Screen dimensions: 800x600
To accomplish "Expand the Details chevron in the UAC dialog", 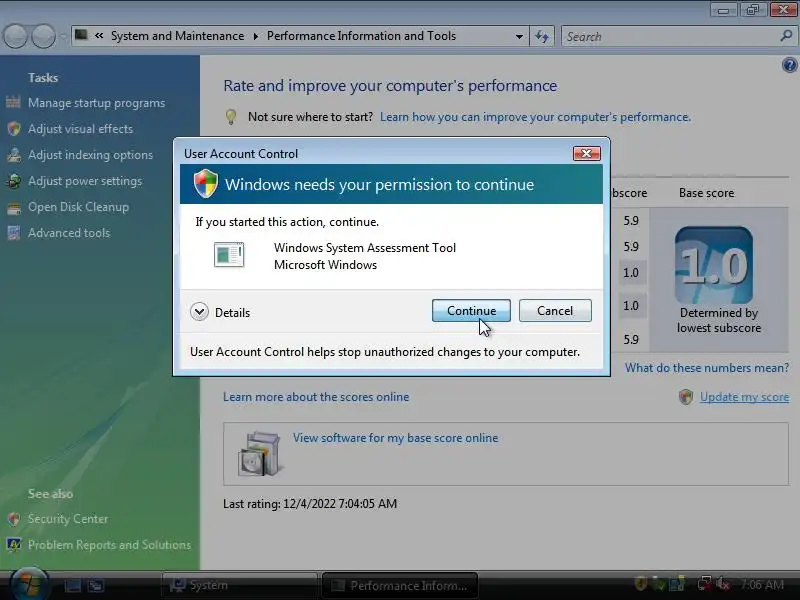I will click(199, 312).
